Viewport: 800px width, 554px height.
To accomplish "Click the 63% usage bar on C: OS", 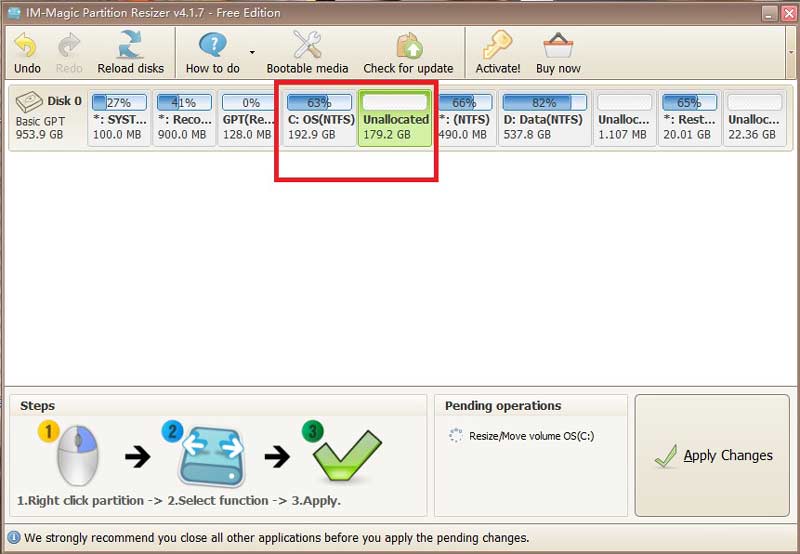I will click(319, 103).
